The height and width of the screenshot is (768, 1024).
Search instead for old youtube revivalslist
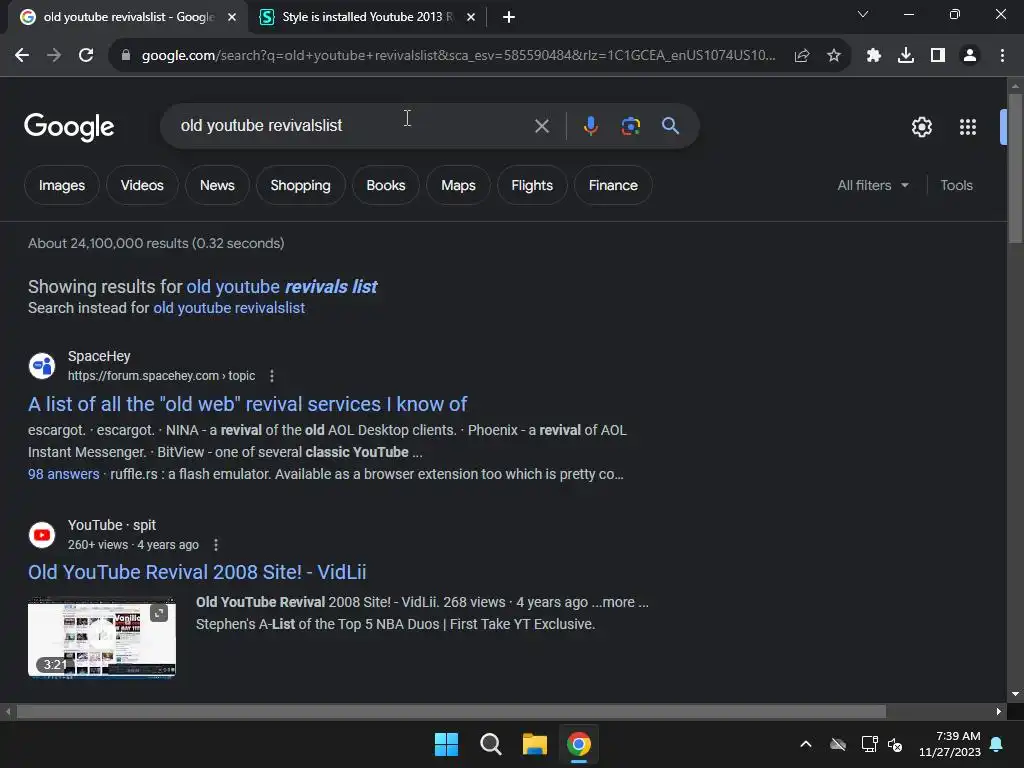coord(229,308)
